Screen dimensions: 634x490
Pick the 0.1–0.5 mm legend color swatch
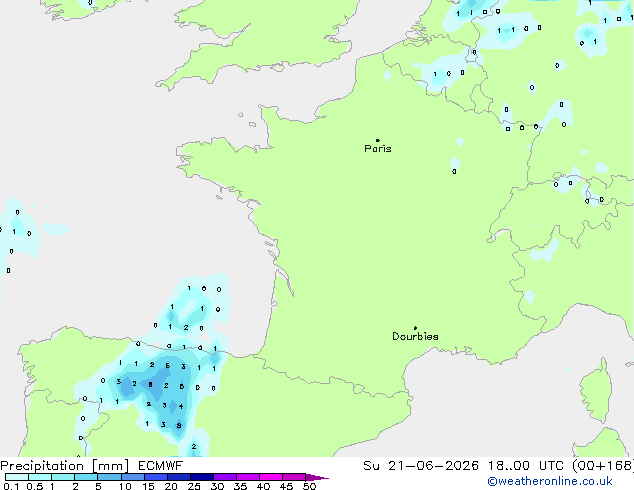[x=17, y=477]
